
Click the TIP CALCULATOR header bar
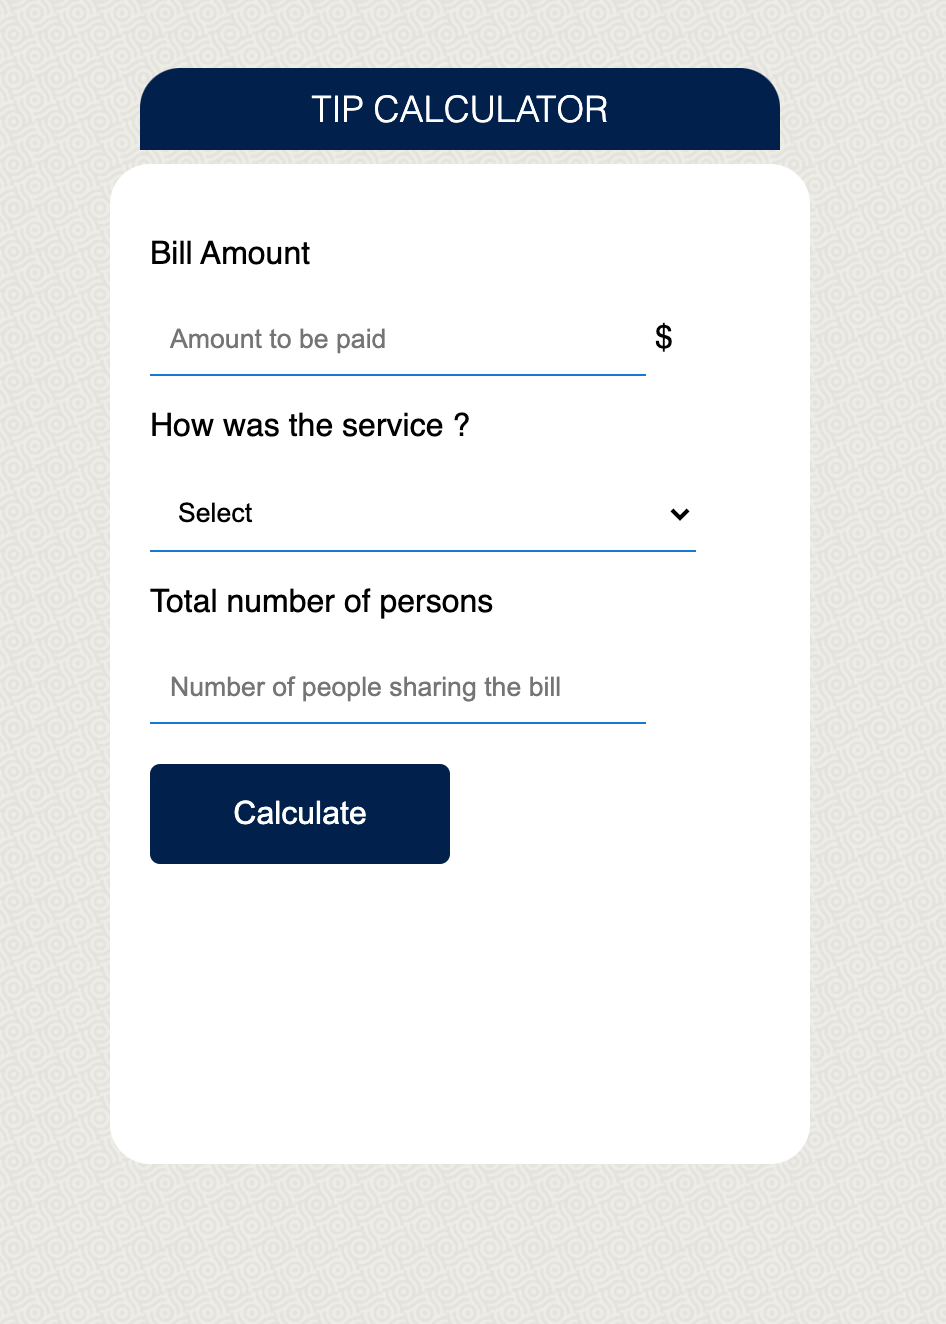[459, 109]
